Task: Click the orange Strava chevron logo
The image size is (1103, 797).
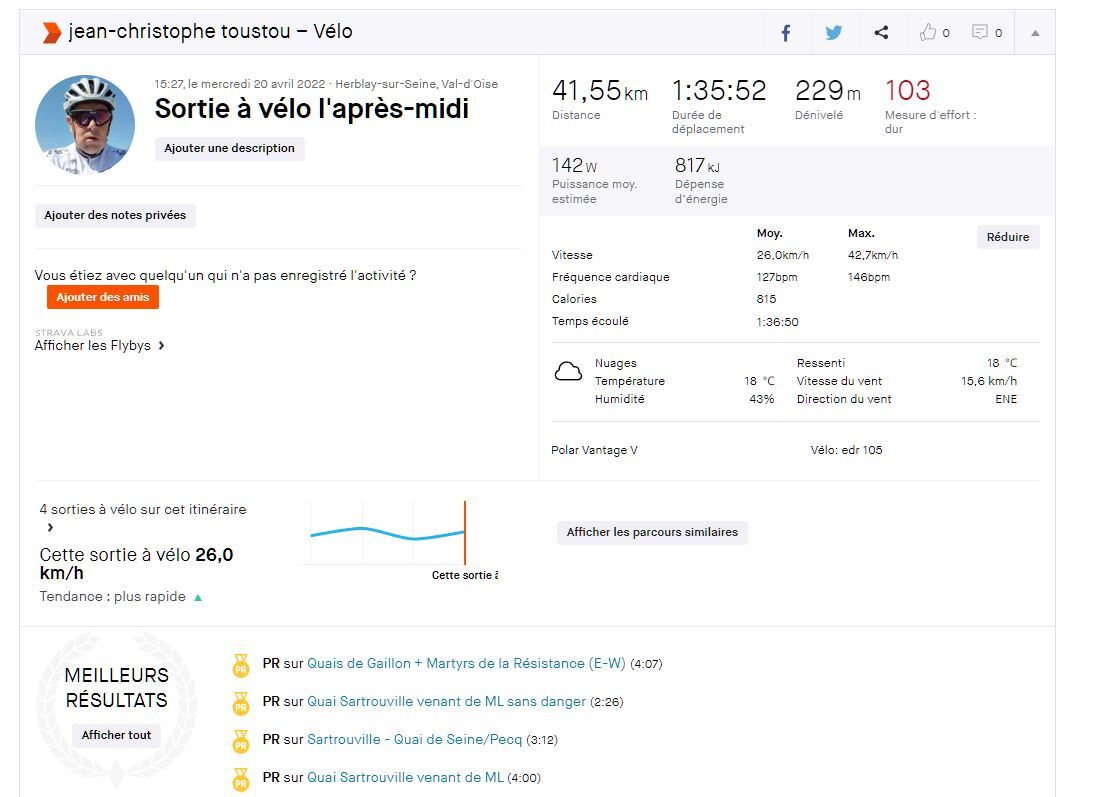Action: pos(51,32)
